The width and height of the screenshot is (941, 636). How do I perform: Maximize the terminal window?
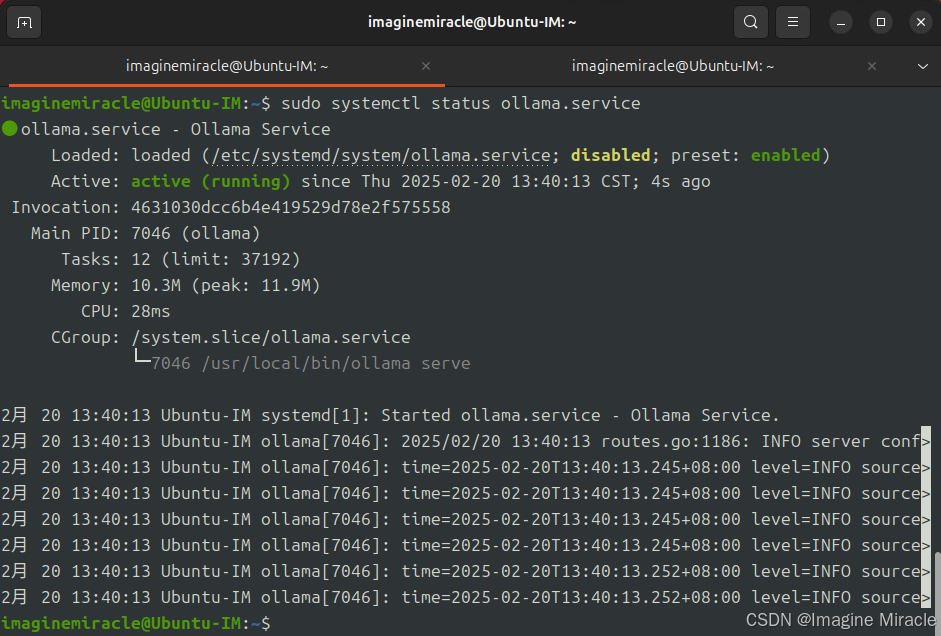(x=881, y=22)
